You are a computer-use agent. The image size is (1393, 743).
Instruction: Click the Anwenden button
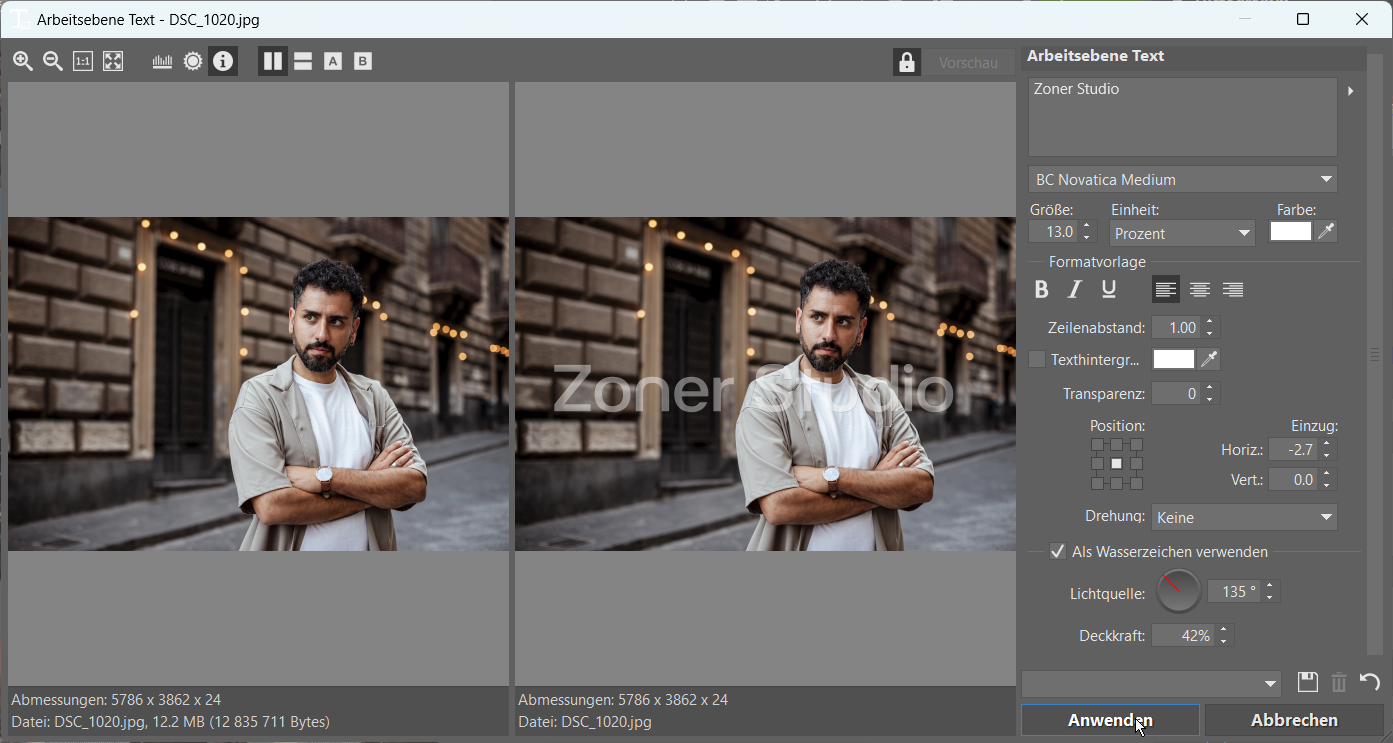(1109, 720)
